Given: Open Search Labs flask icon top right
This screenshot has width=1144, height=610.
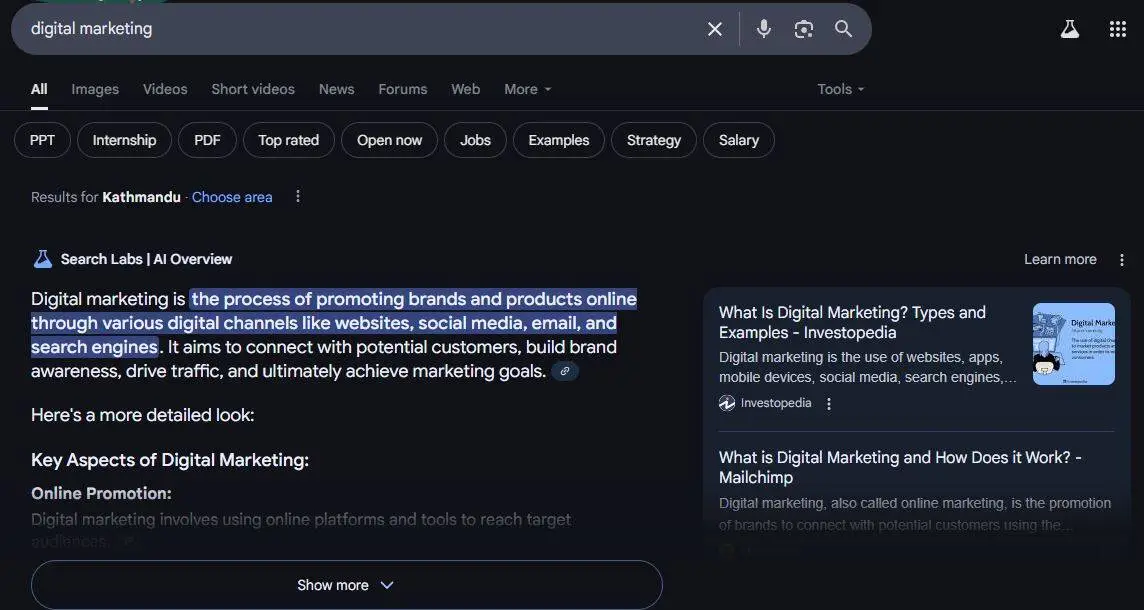Looking at the screenshot, I should 1070,29.
